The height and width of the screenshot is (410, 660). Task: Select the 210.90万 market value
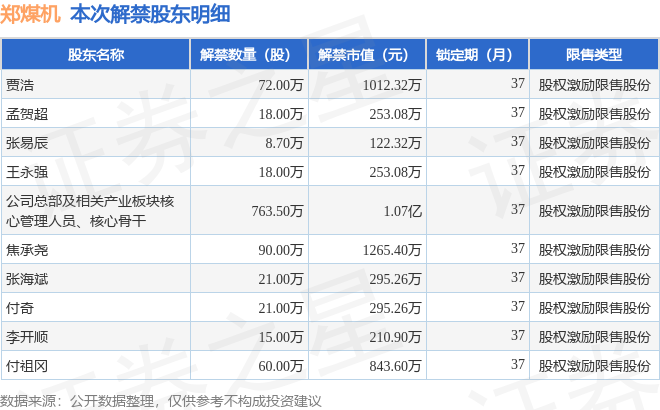pos(395,337)
